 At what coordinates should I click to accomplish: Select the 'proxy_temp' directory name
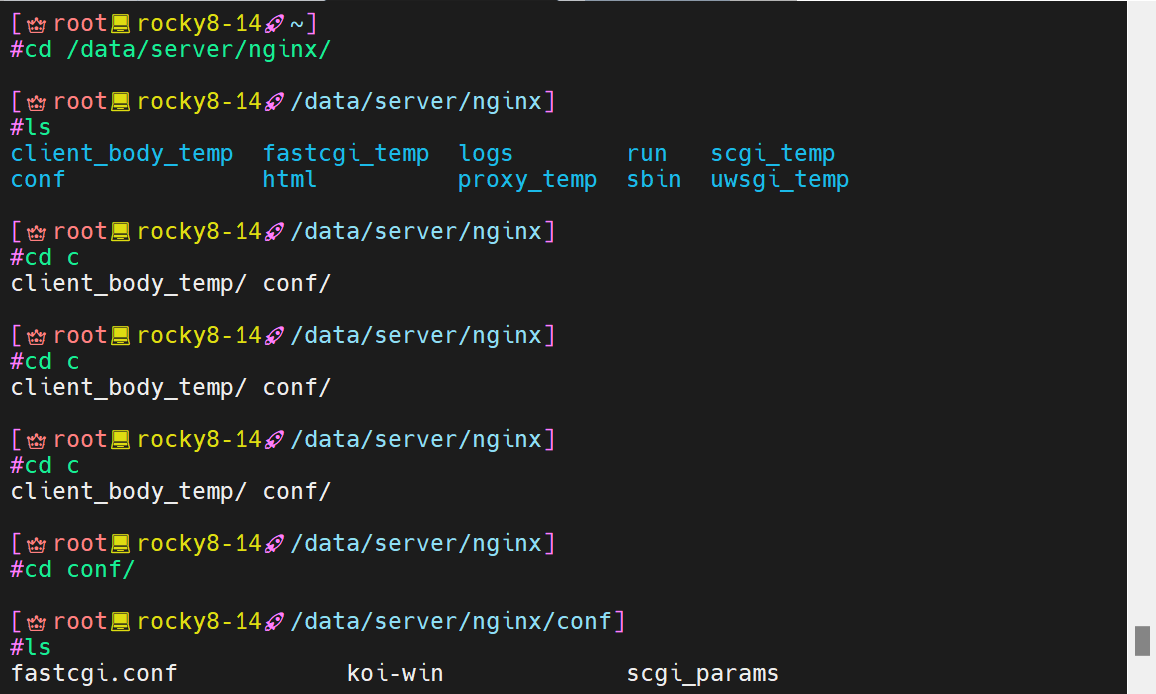click(527, 180)
